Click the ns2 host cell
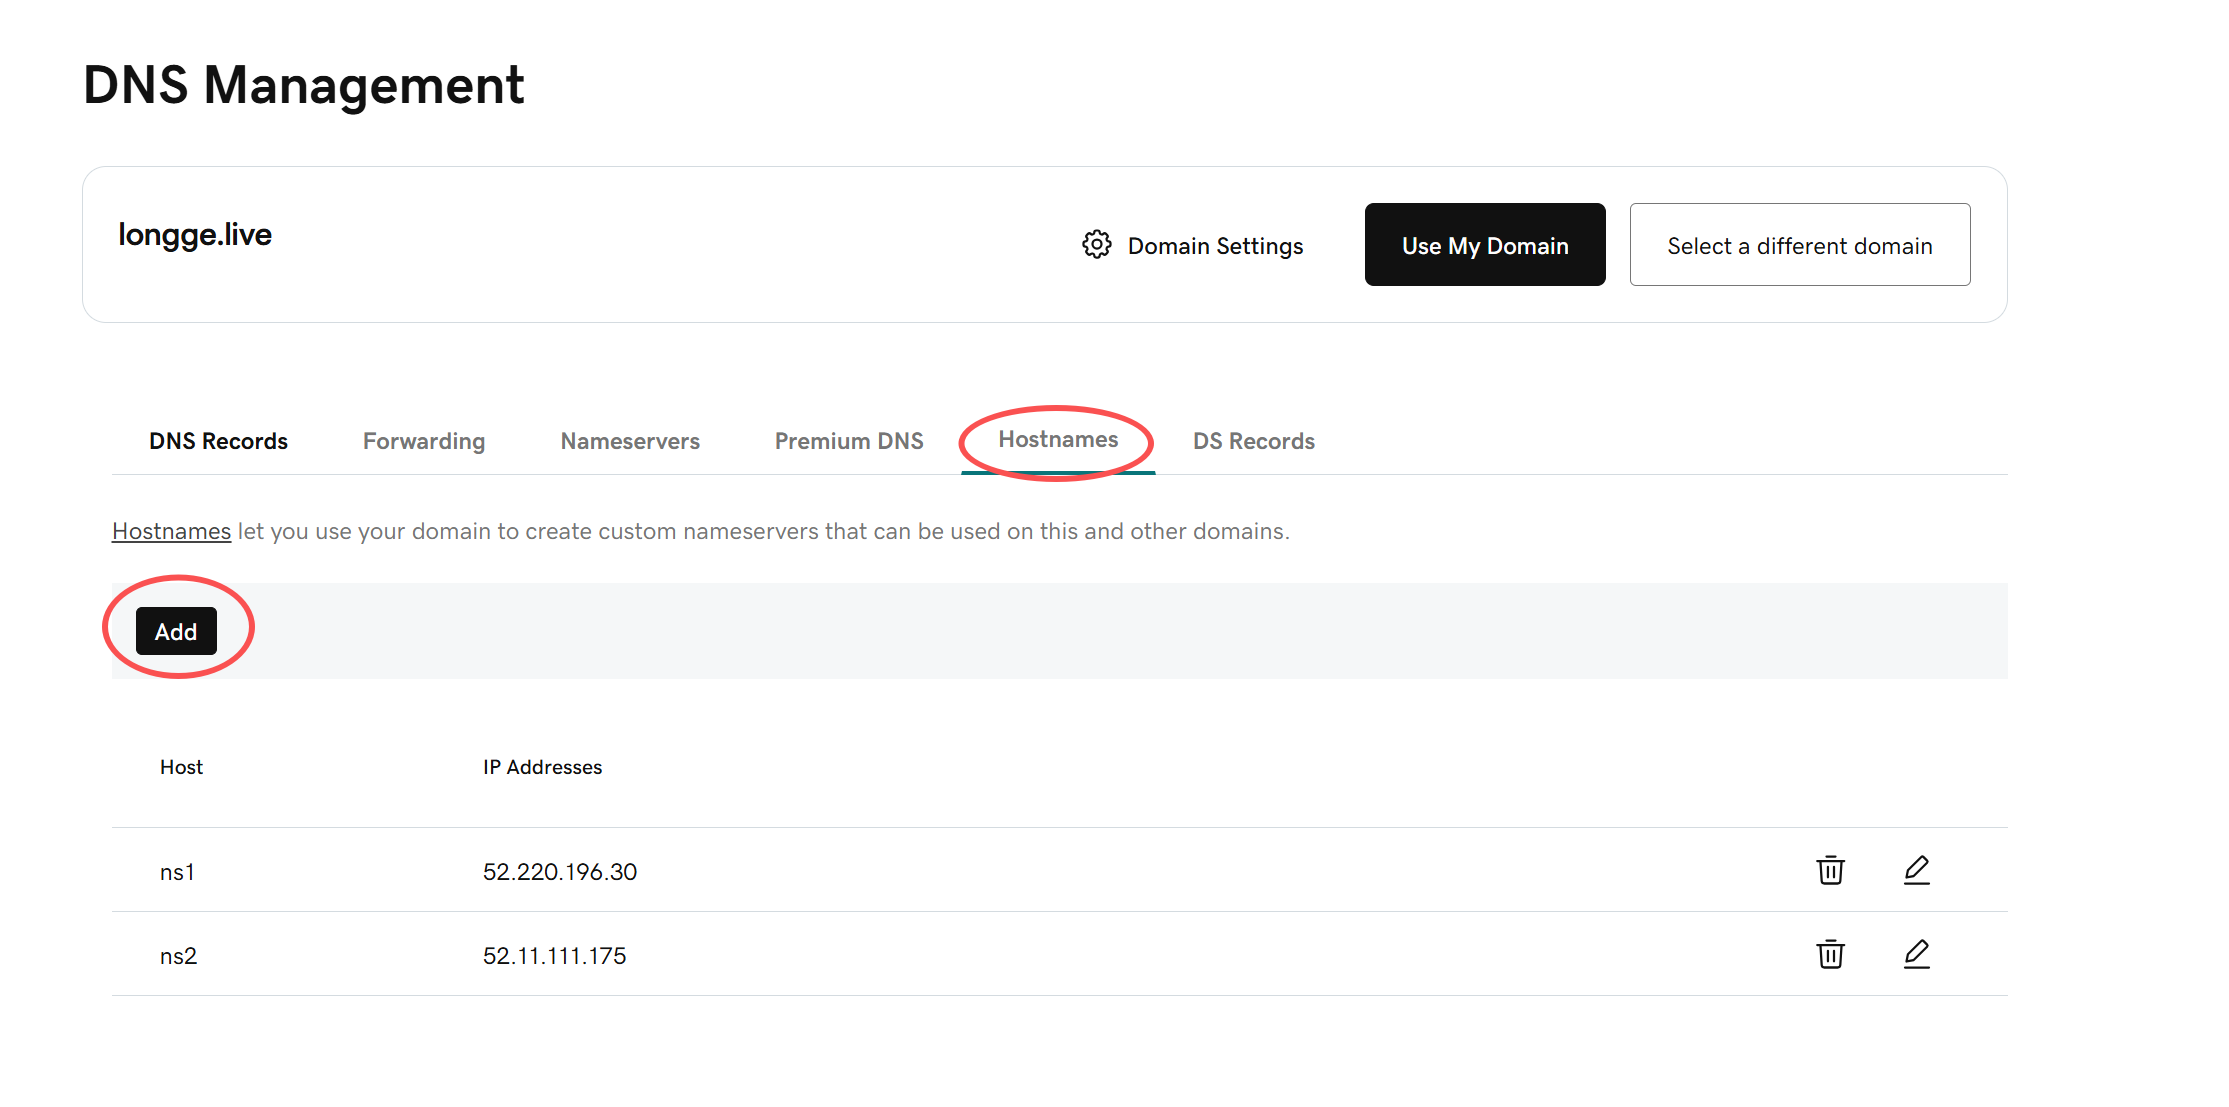The image size is (2229, 1107). coord(178,956)
